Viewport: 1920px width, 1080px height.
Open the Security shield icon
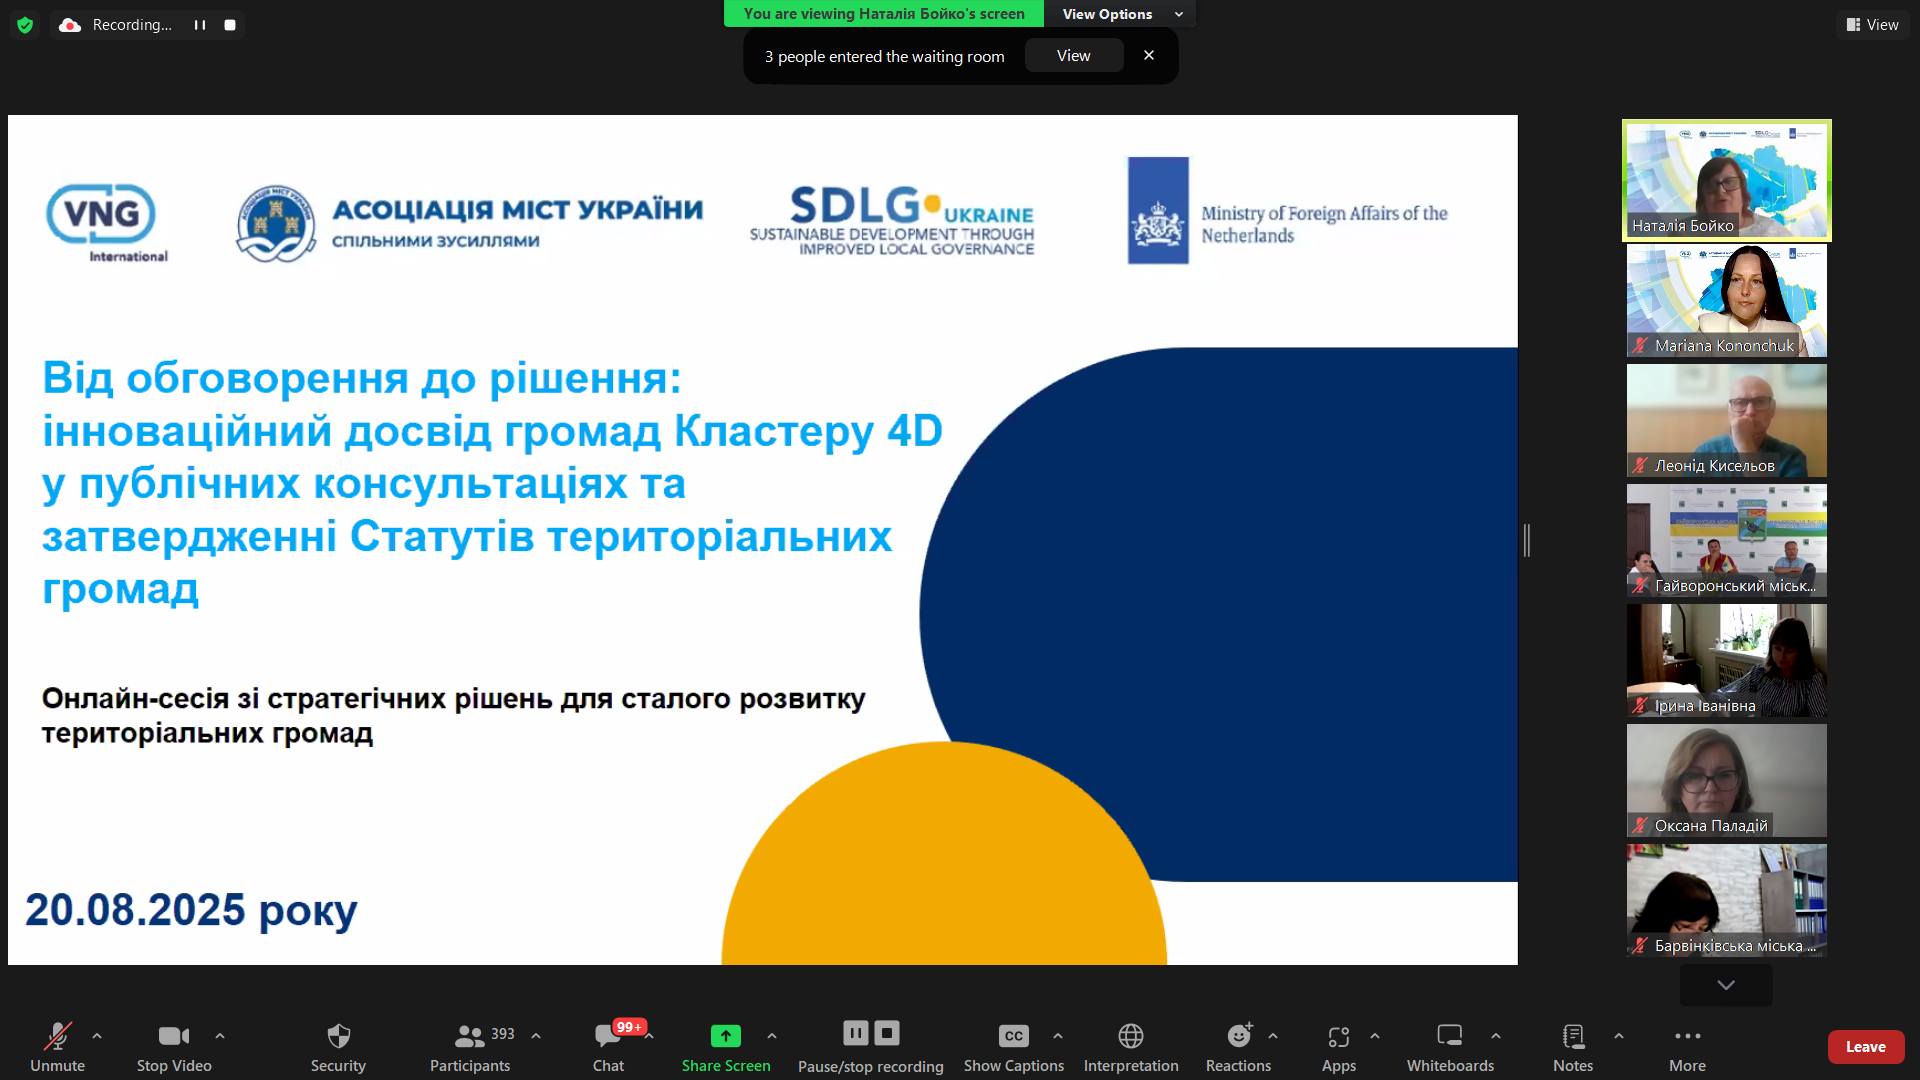pos(338,1036)
